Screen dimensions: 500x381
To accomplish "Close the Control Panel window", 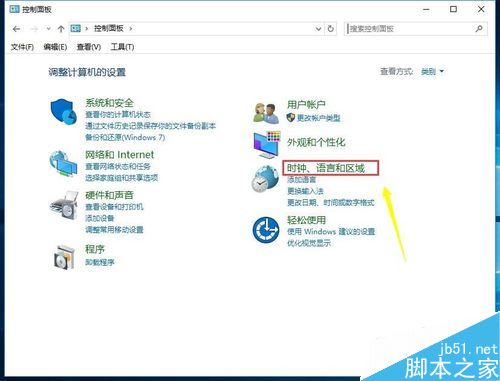I will (x=481, y=9).
